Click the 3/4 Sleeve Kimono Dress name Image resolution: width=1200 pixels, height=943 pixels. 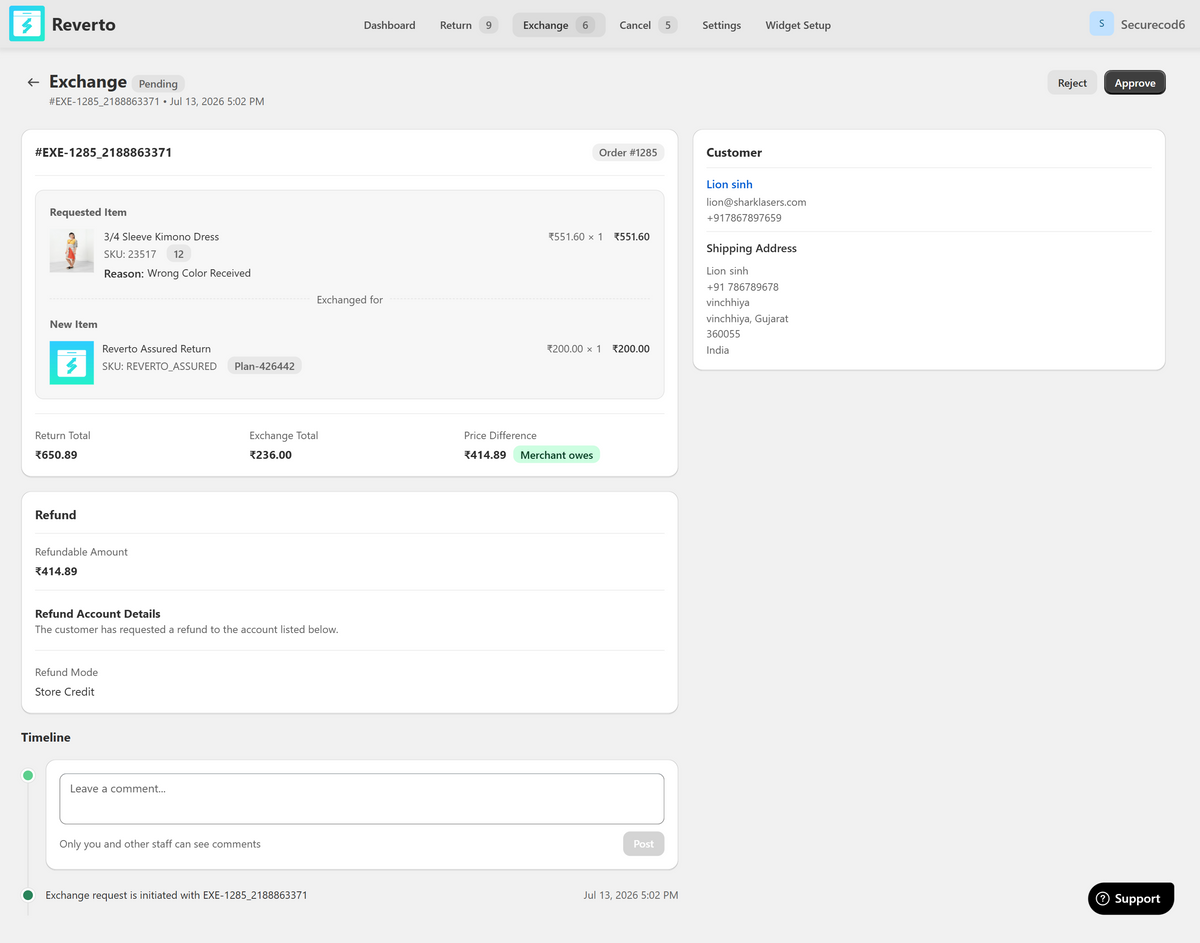pos(161,237)
